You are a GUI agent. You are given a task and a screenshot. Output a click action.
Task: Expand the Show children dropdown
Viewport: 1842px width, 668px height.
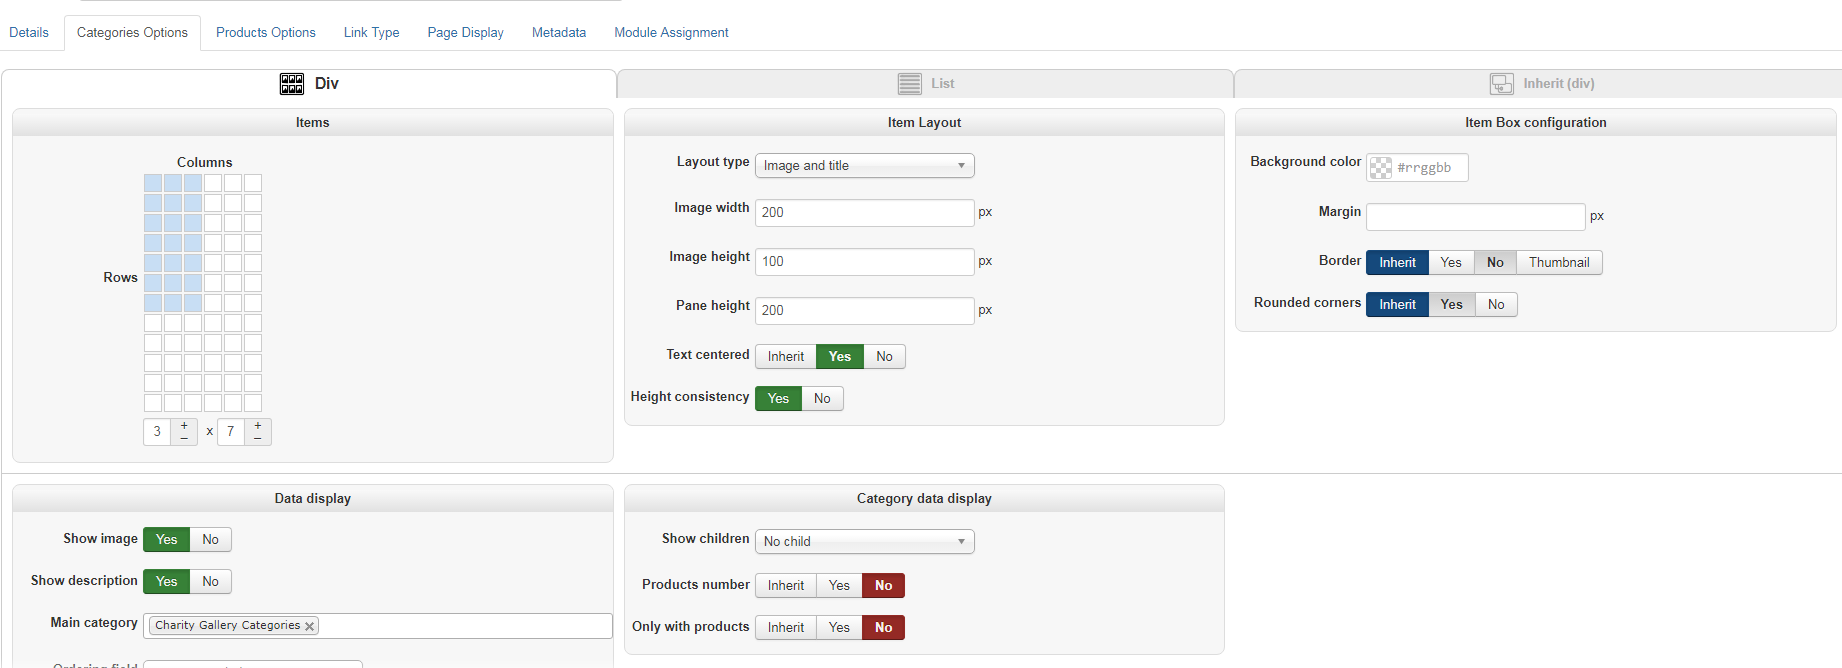(x=864, y=542)
